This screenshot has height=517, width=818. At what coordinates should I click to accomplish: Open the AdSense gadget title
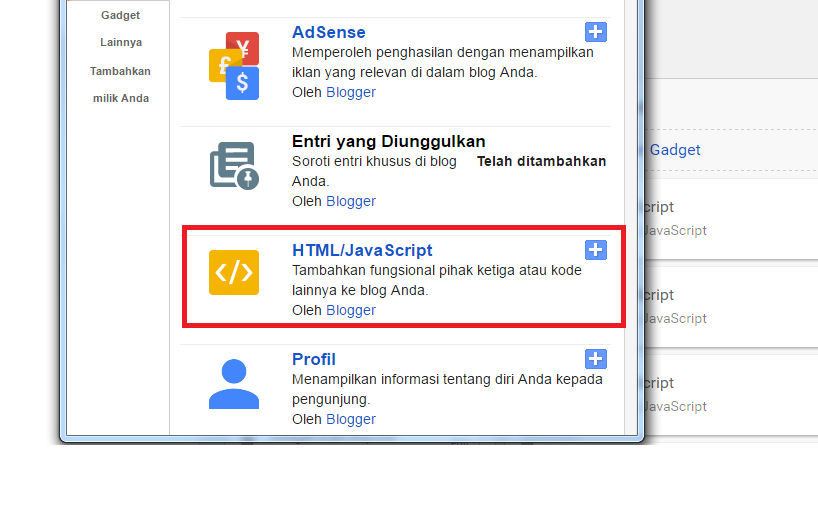(x=329, y=32)
